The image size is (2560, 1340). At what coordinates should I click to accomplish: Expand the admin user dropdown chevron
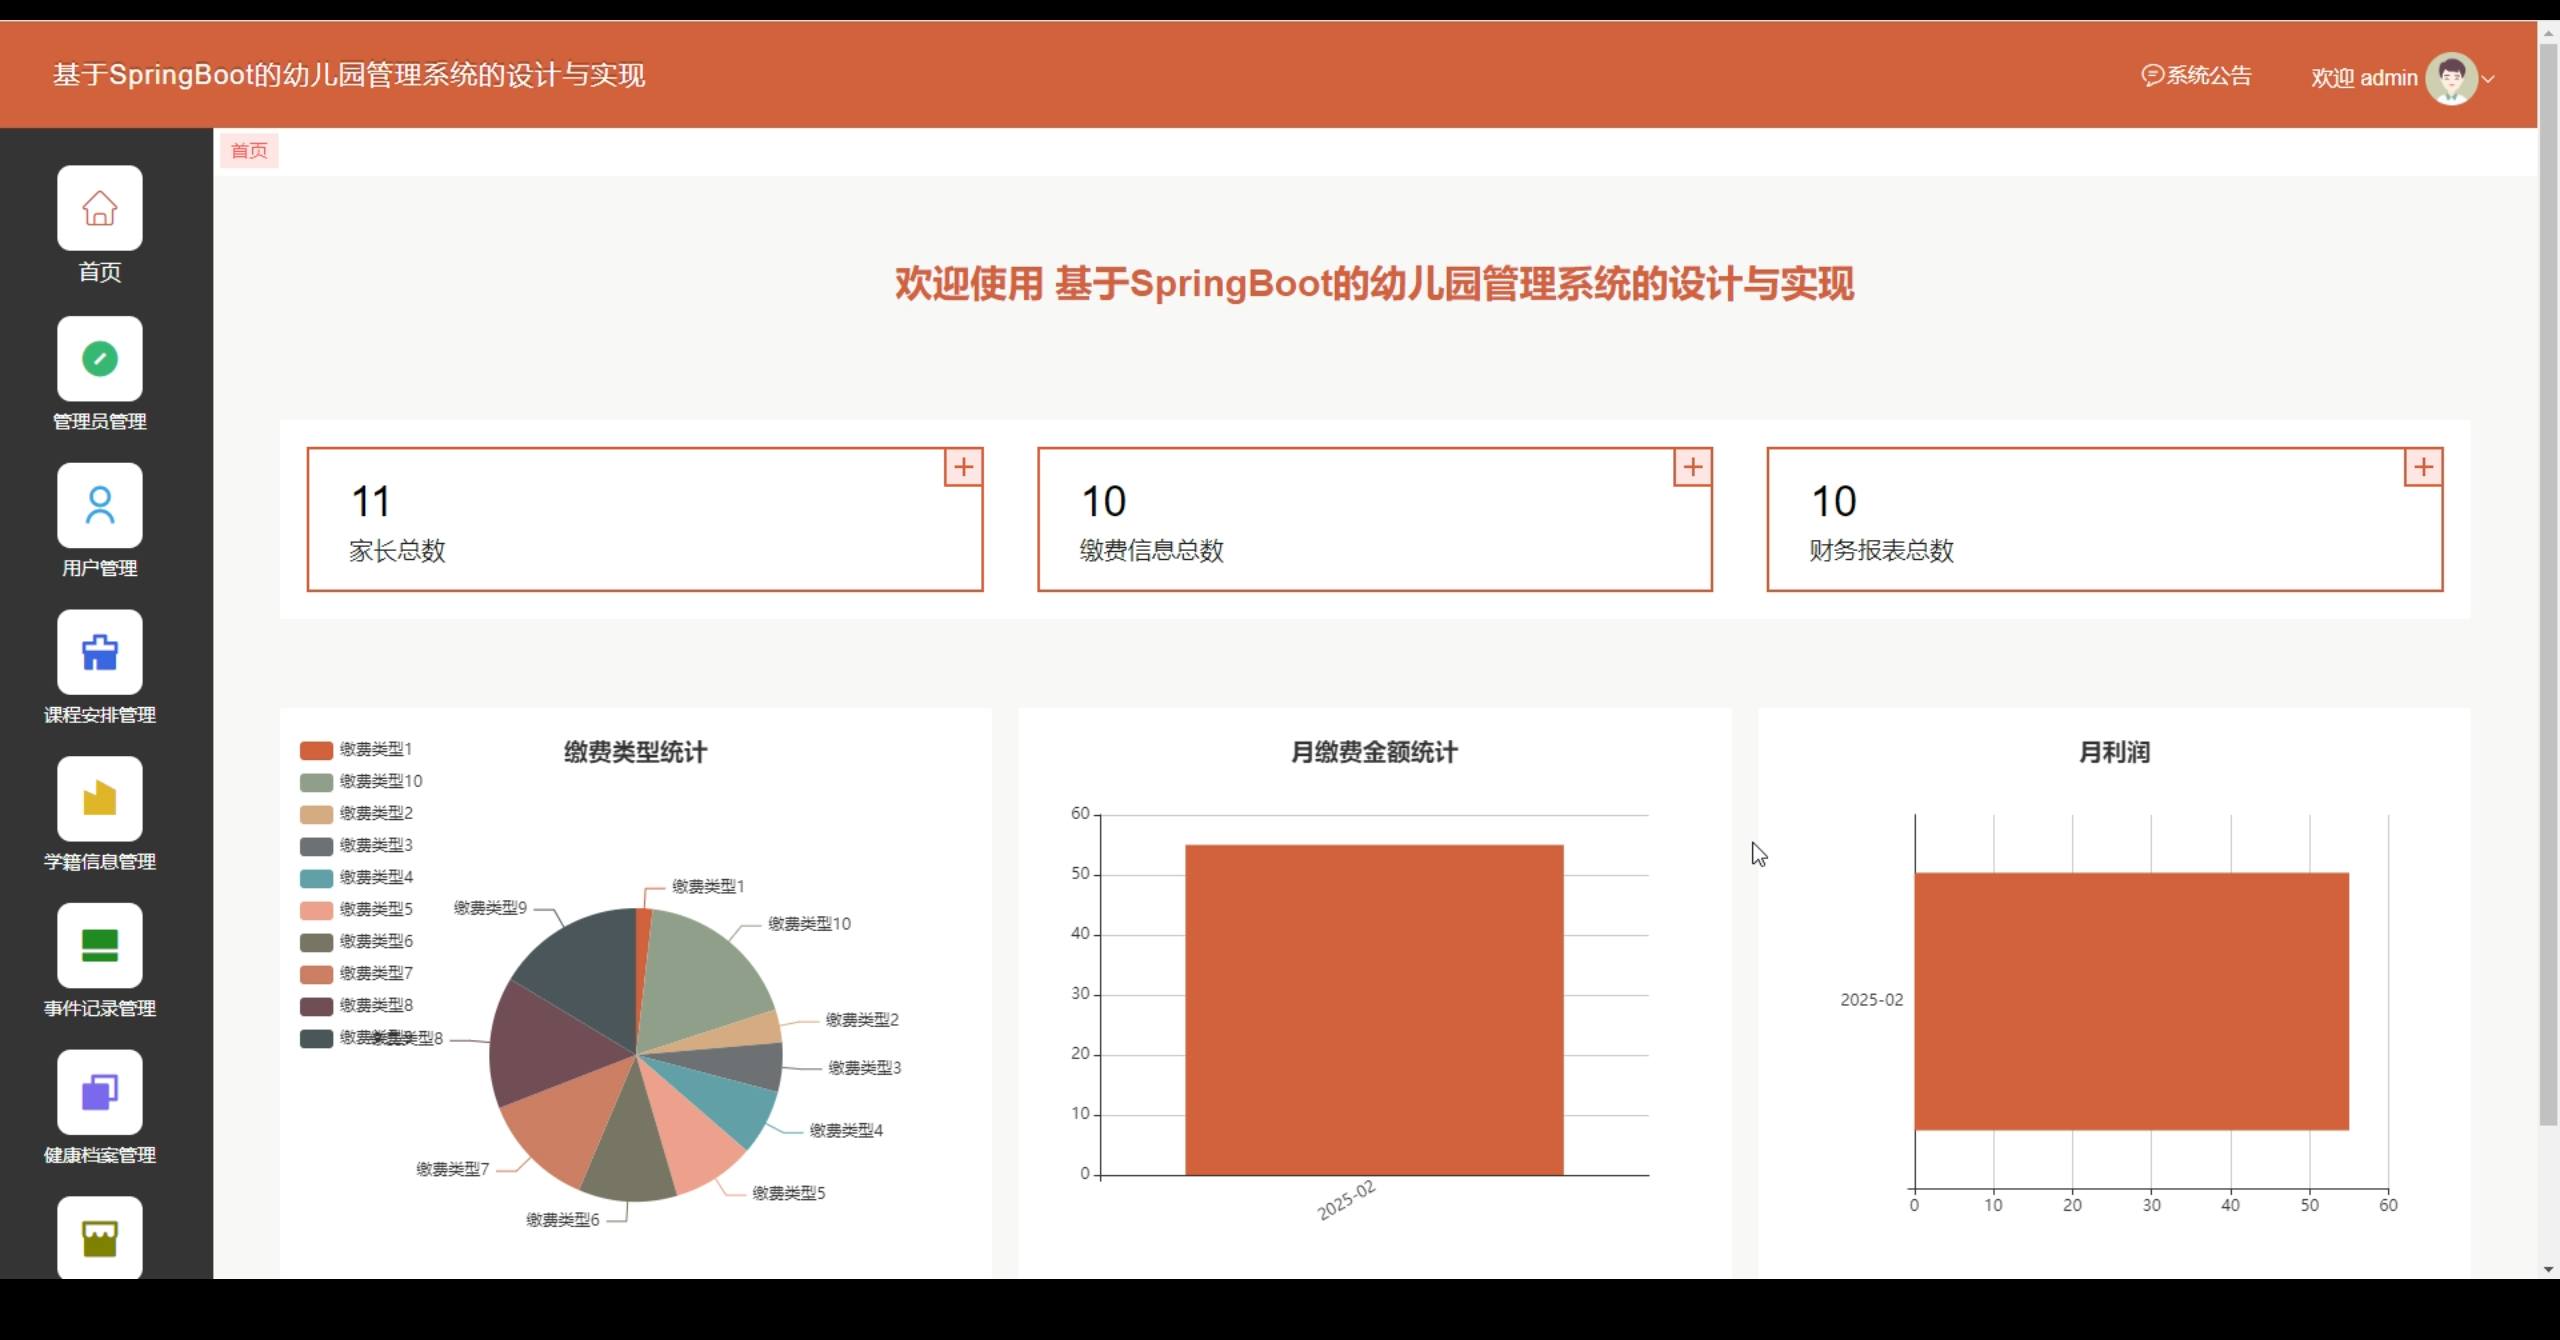(x=2489, y=79)
